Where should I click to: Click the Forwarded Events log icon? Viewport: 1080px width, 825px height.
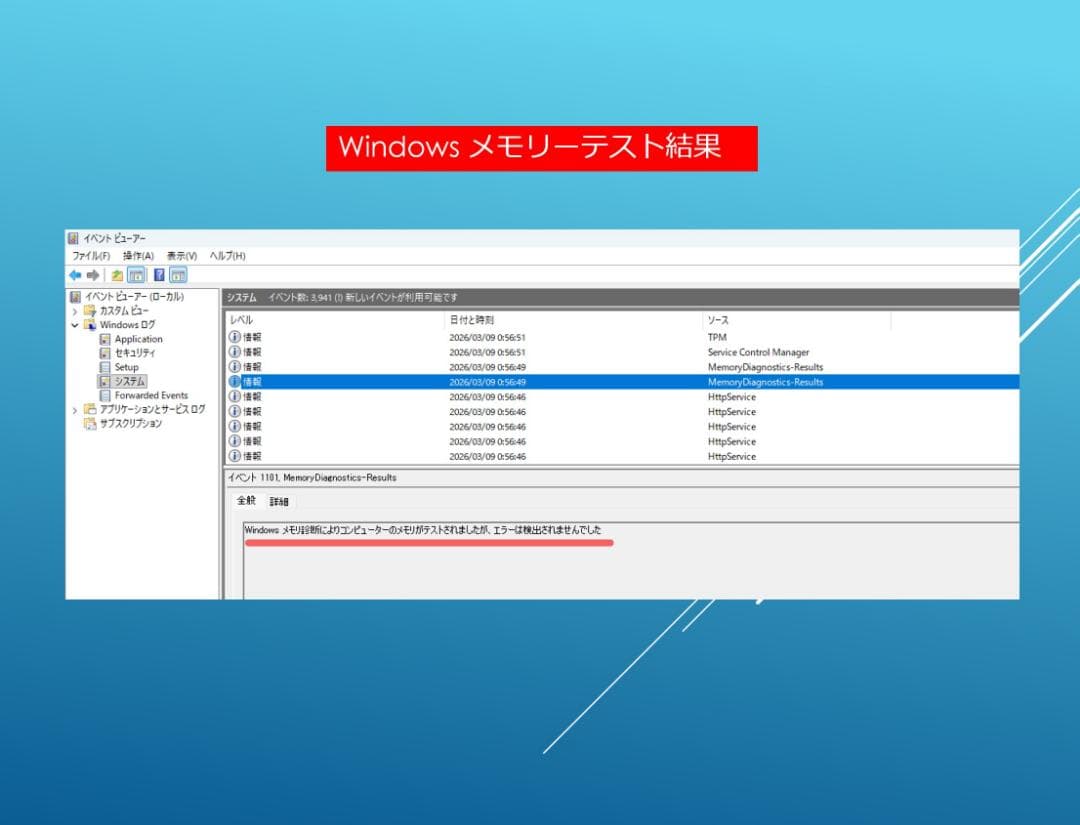(105, 395)
